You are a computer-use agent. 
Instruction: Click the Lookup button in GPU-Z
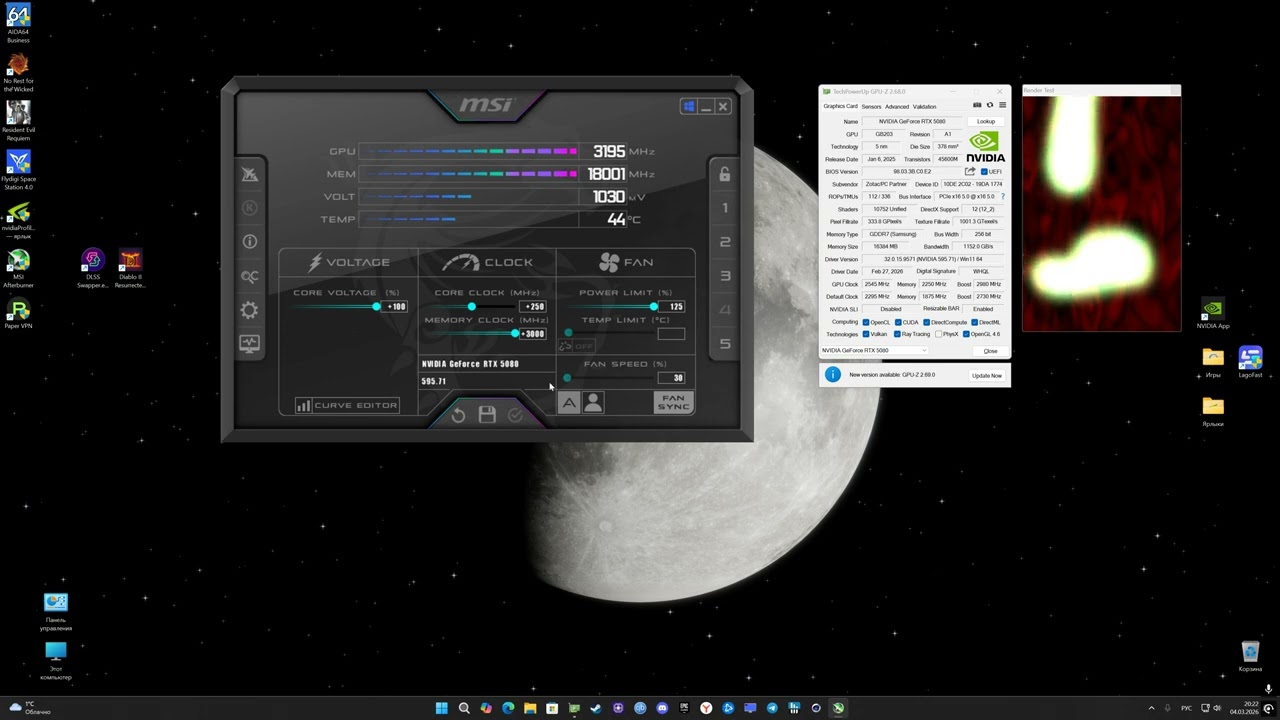pyautogui.click(x=985, y=121)
